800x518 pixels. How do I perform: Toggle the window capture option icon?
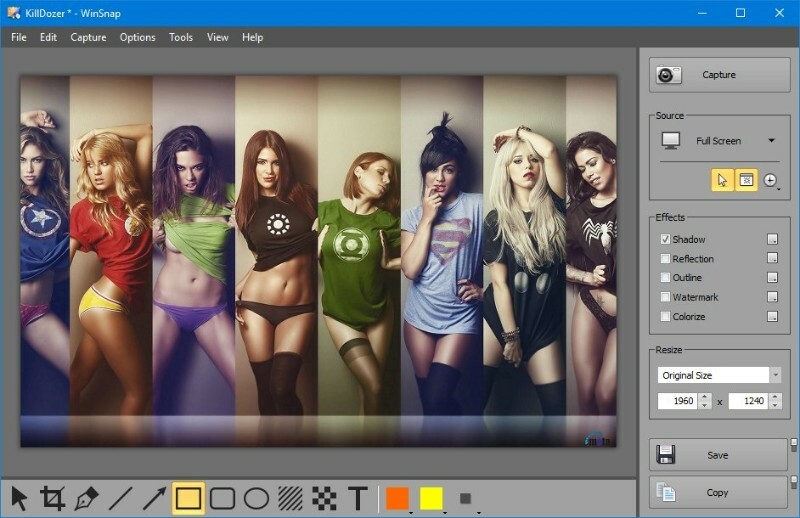tap(746, 180)
